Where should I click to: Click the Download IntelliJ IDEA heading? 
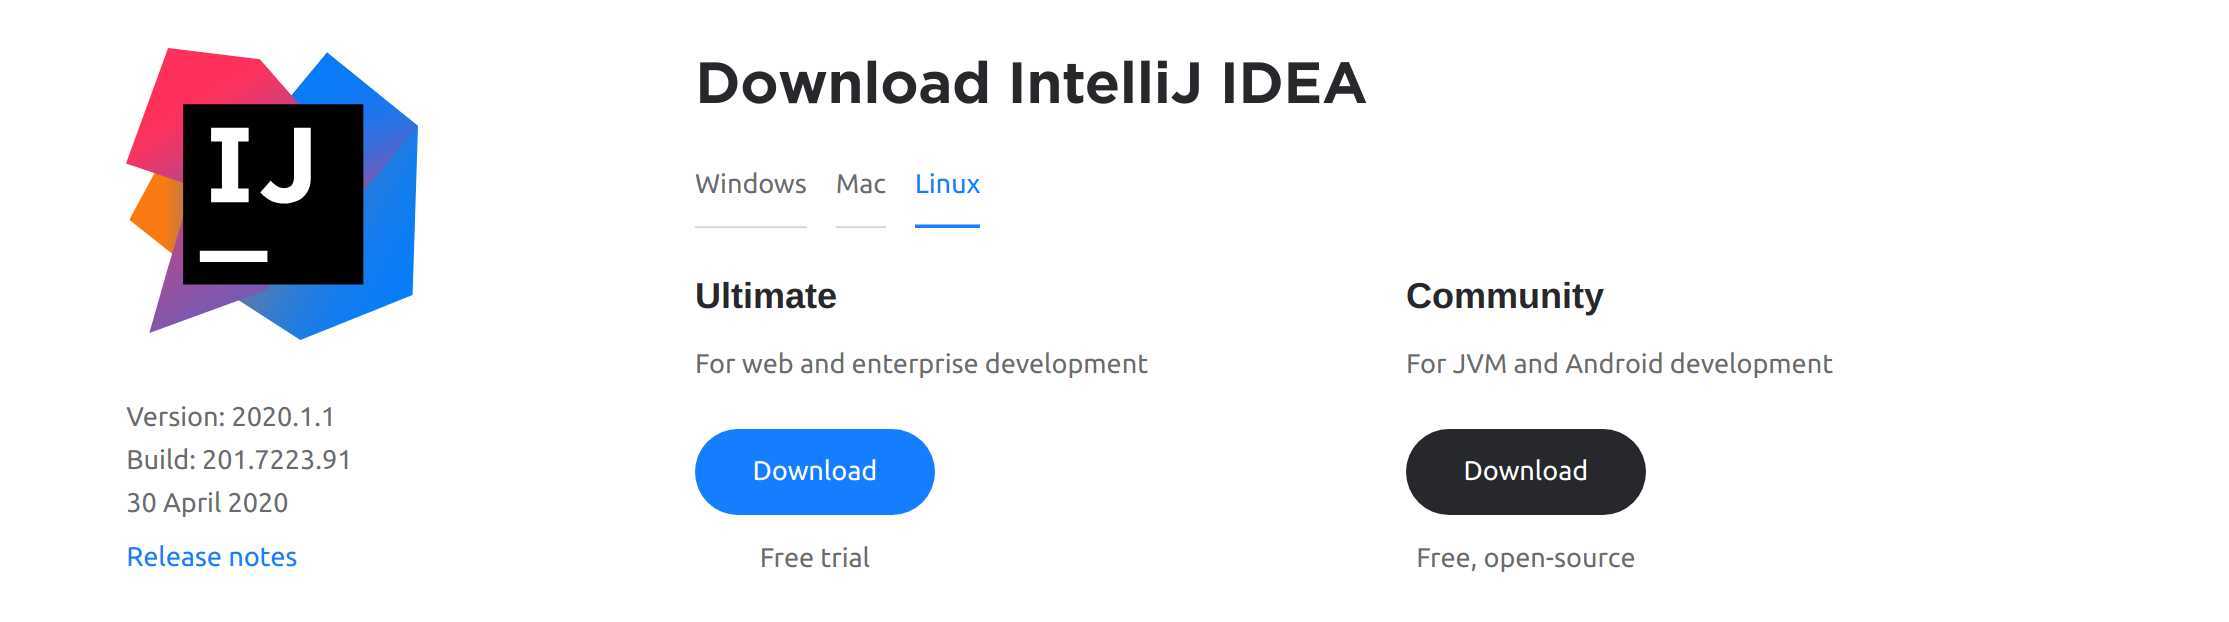pyautogui.click(x=1030, y=83)
